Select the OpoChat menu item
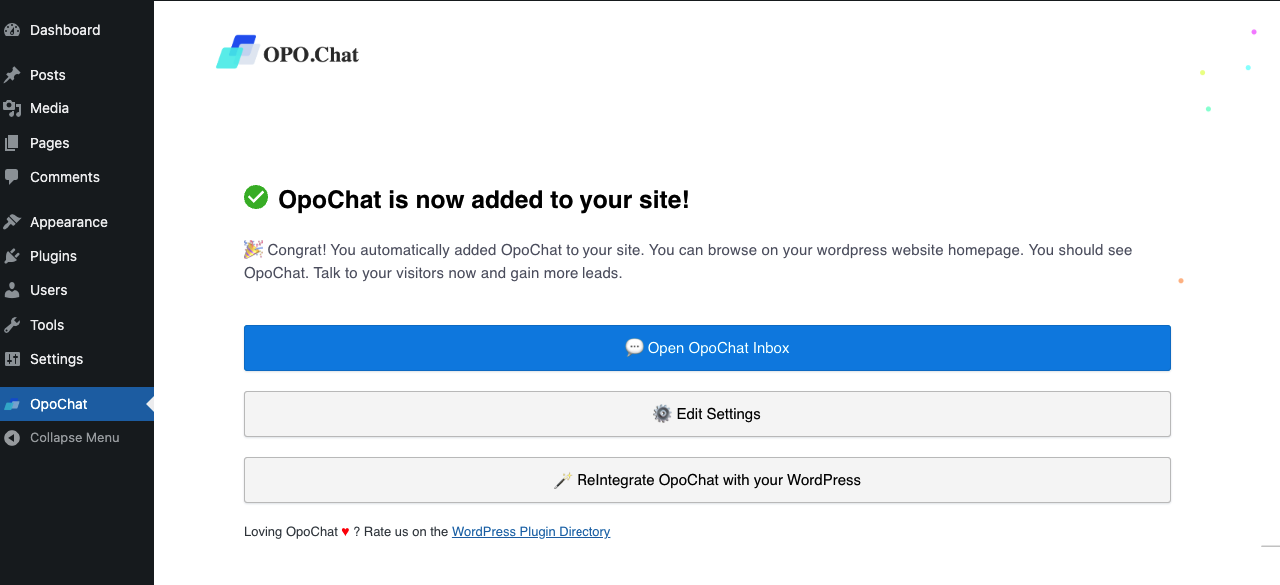This screenshot has height=585, width=1280. (x=77, y=404)
